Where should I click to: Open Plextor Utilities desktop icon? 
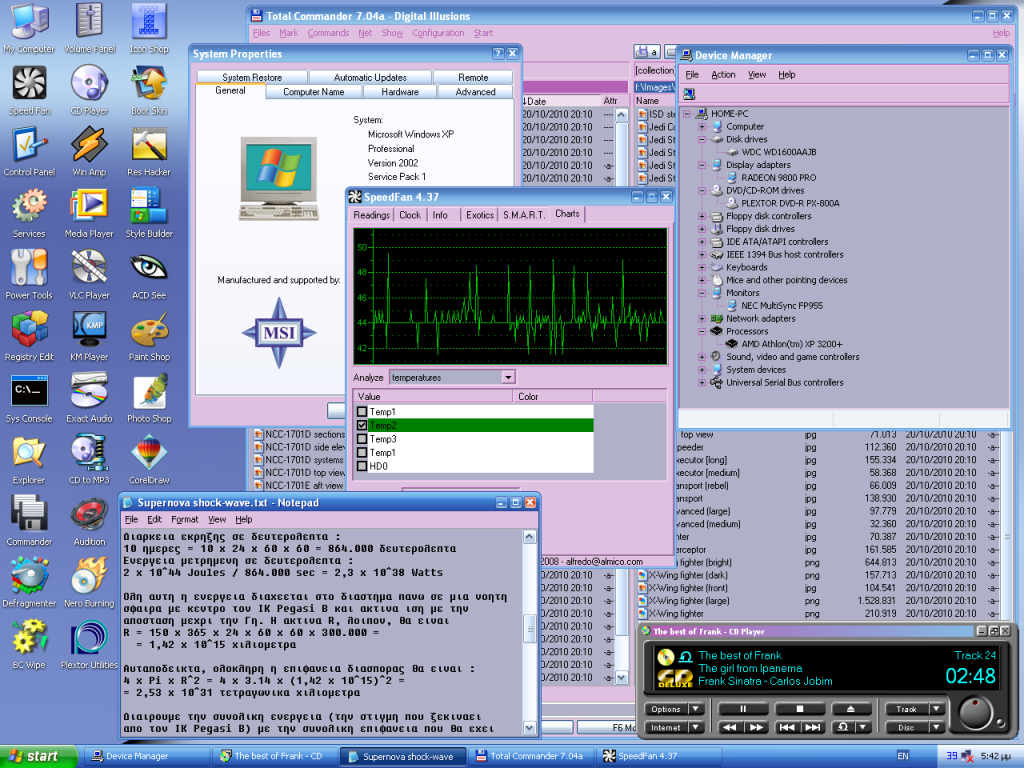coord(89,644)
